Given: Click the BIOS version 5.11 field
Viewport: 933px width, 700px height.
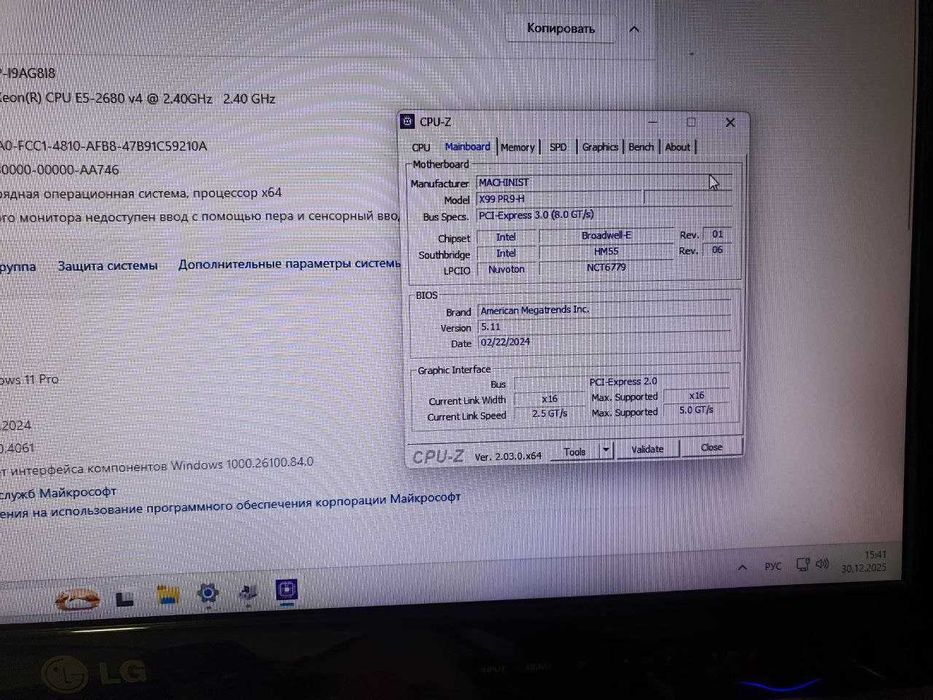Looking at the screenshot, I should coord(605,326).
